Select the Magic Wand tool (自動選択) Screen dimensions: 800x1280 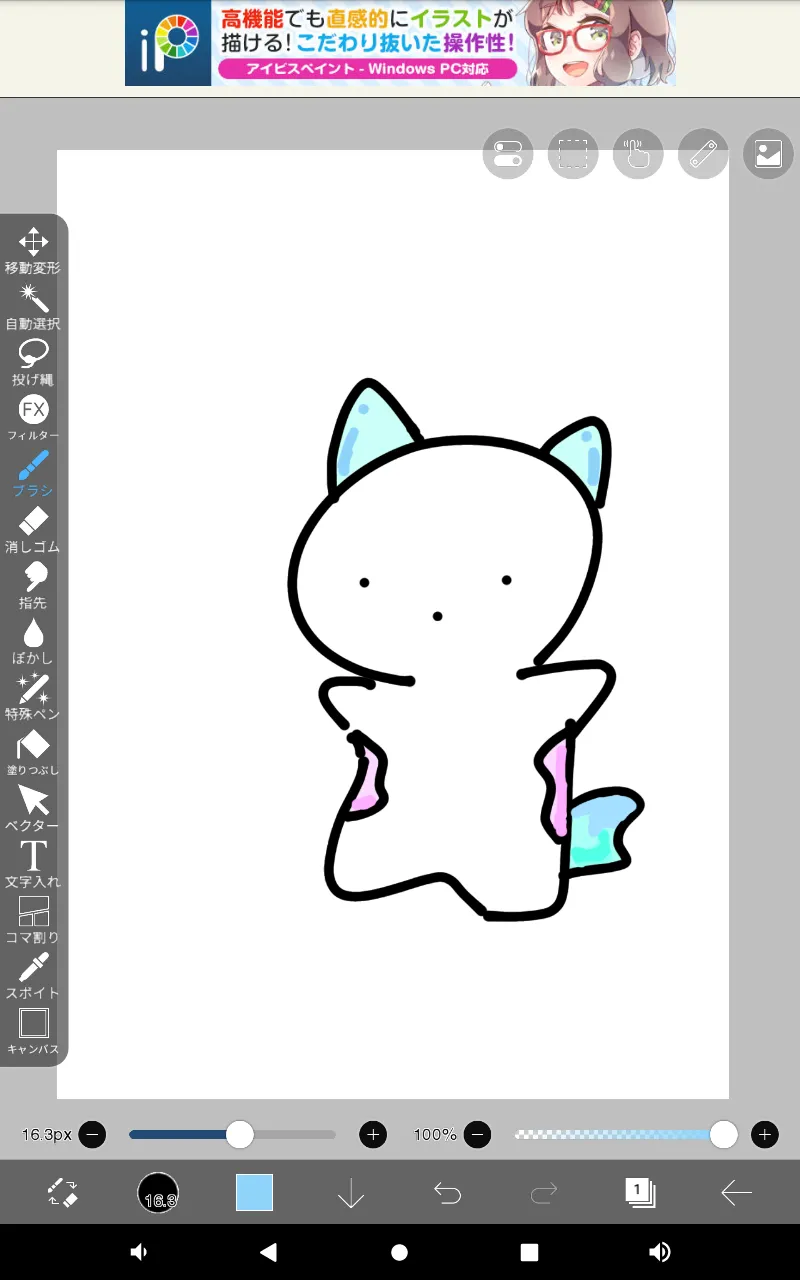33,307
